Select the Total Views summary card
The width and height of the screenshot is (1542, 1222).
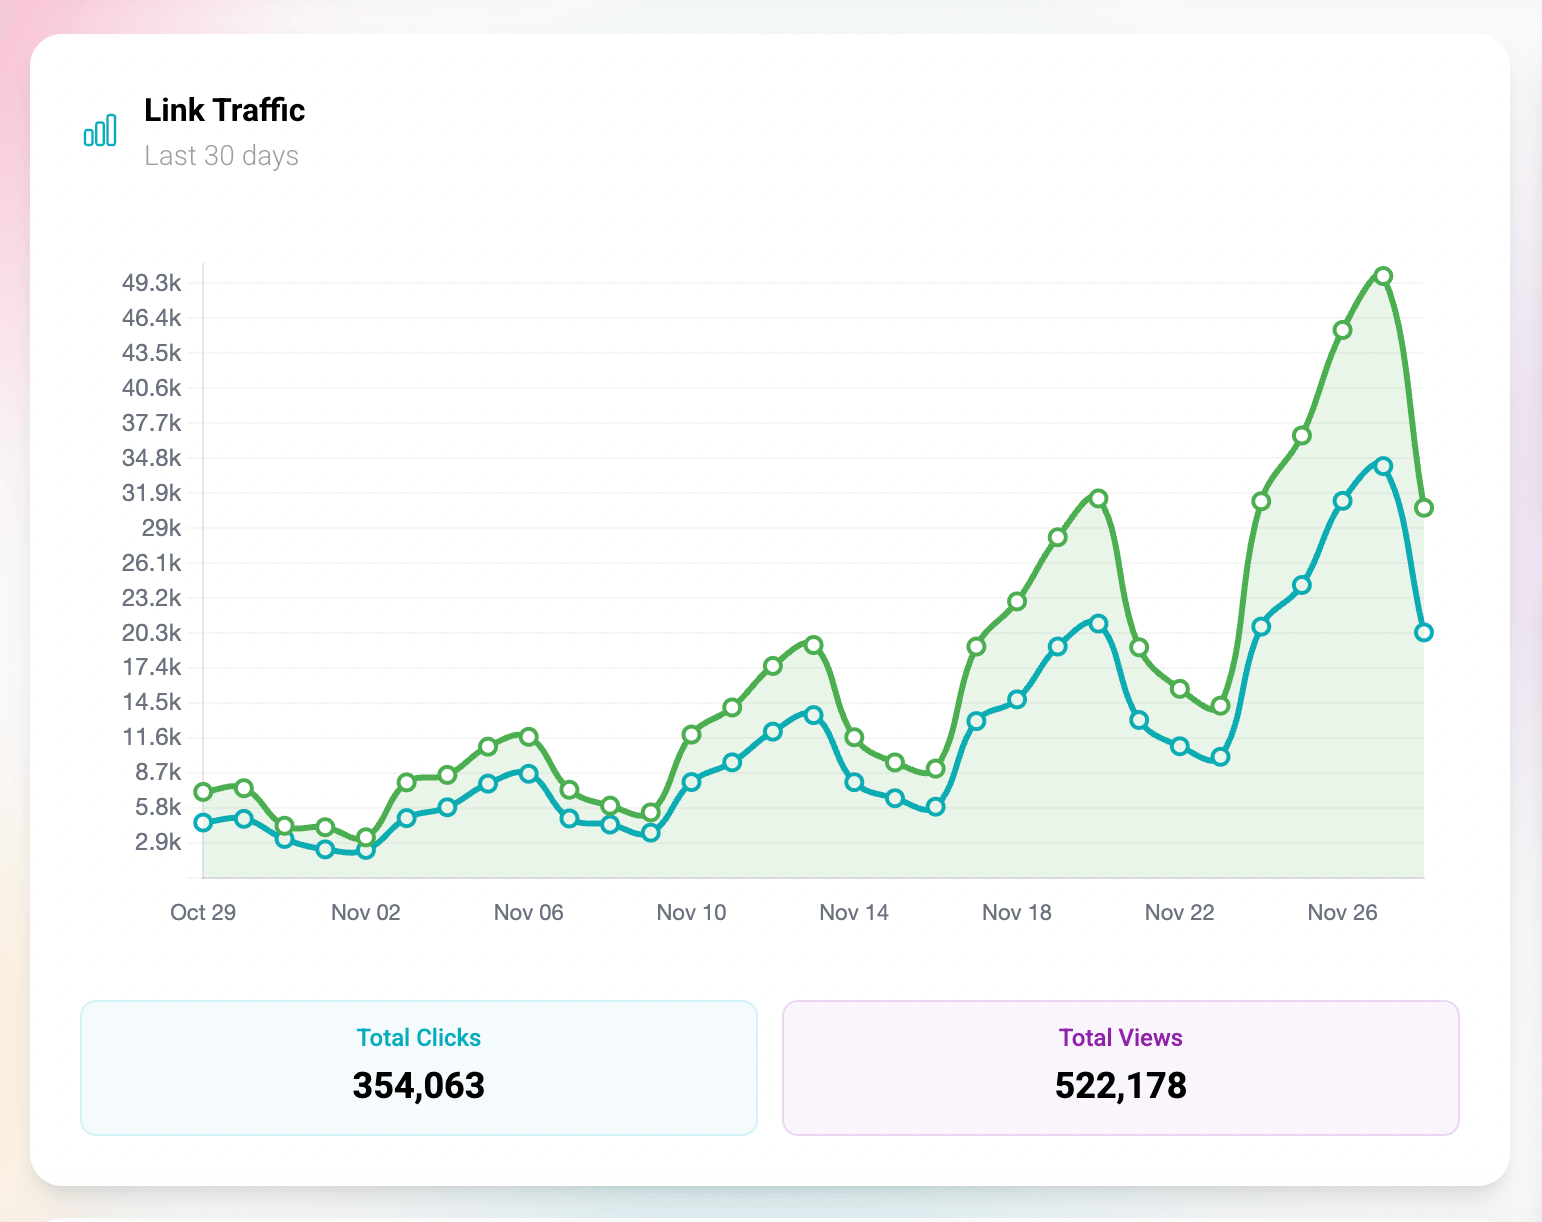1121,1068
